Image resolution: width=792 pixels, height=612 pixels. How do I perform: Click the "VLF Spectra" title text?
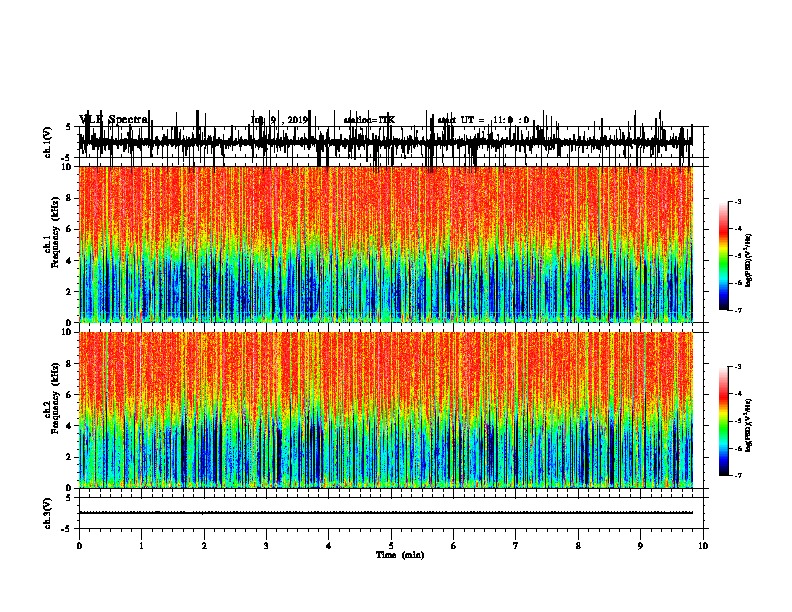(x=114, y=119)
